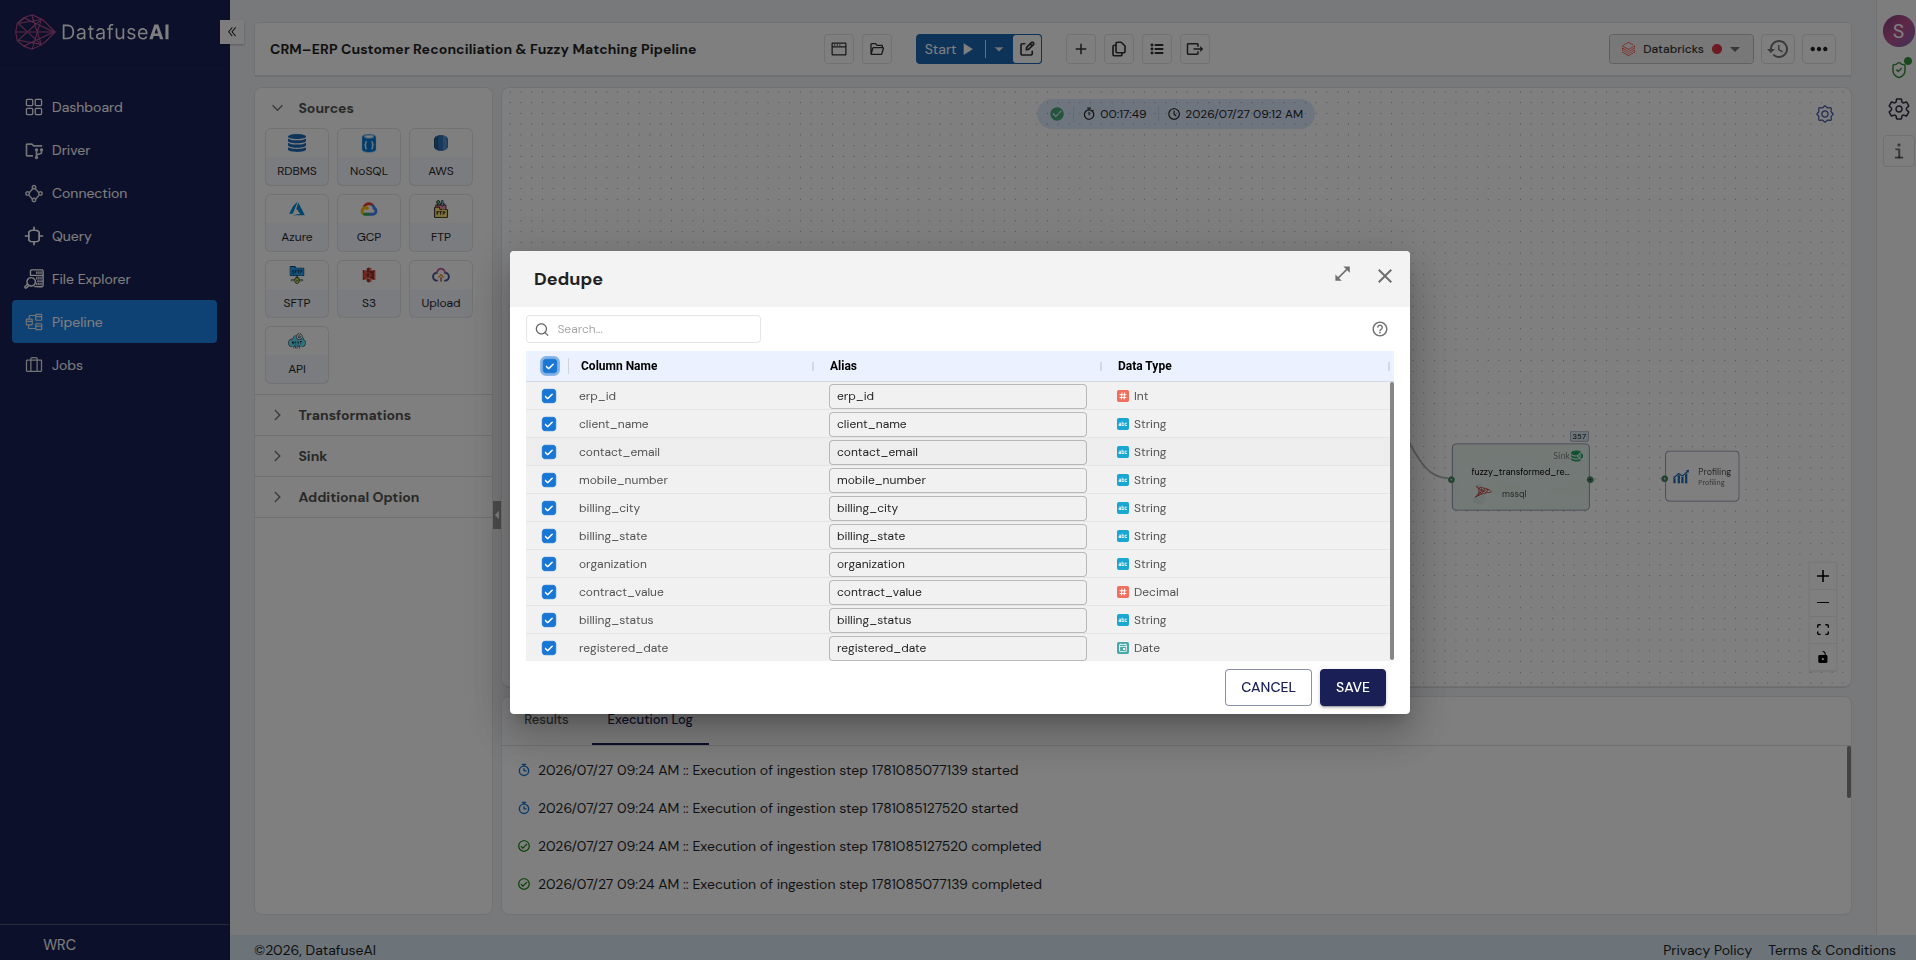Switch to the Results tab

pos(546,720)
